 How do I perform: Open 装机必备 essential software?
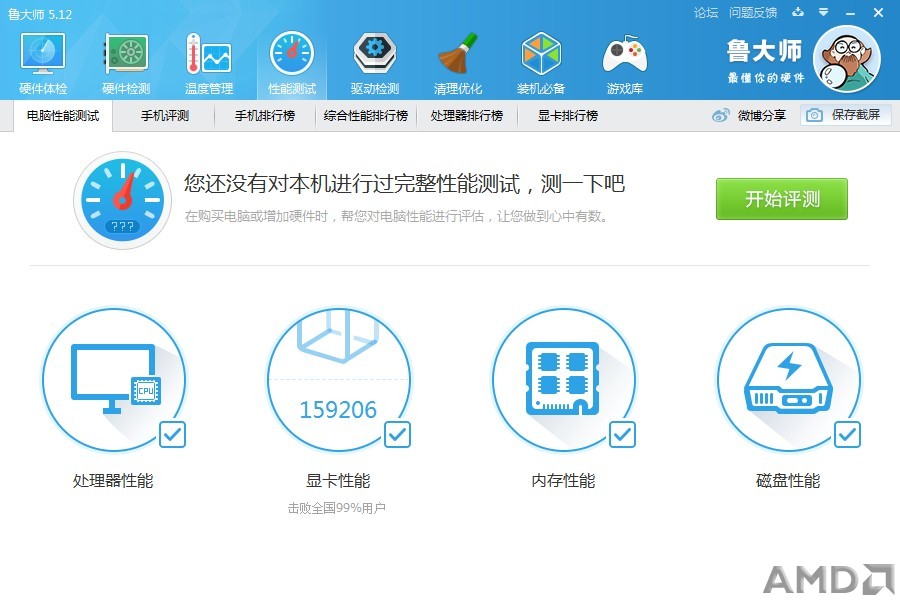click(541, 64)
